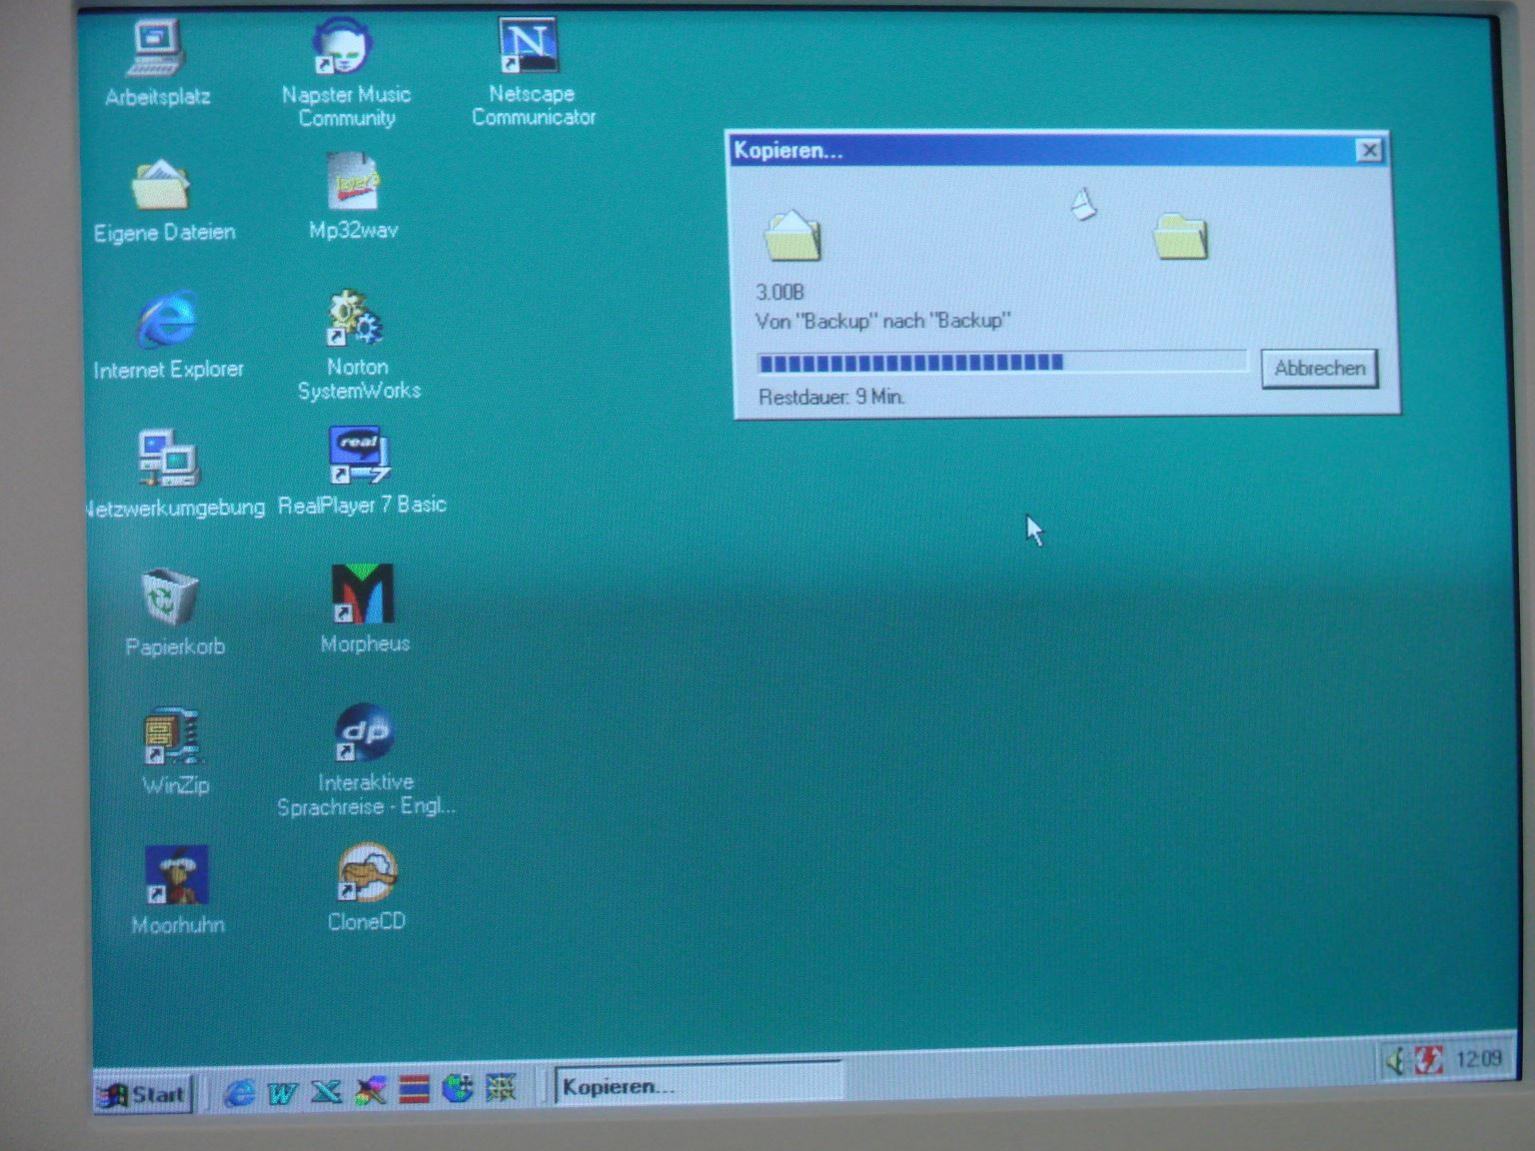The height and width of the screenshot is (1151, 1535).
Task: Click the source folder icon in Kopieren dialog
Action: coord(793,235)
